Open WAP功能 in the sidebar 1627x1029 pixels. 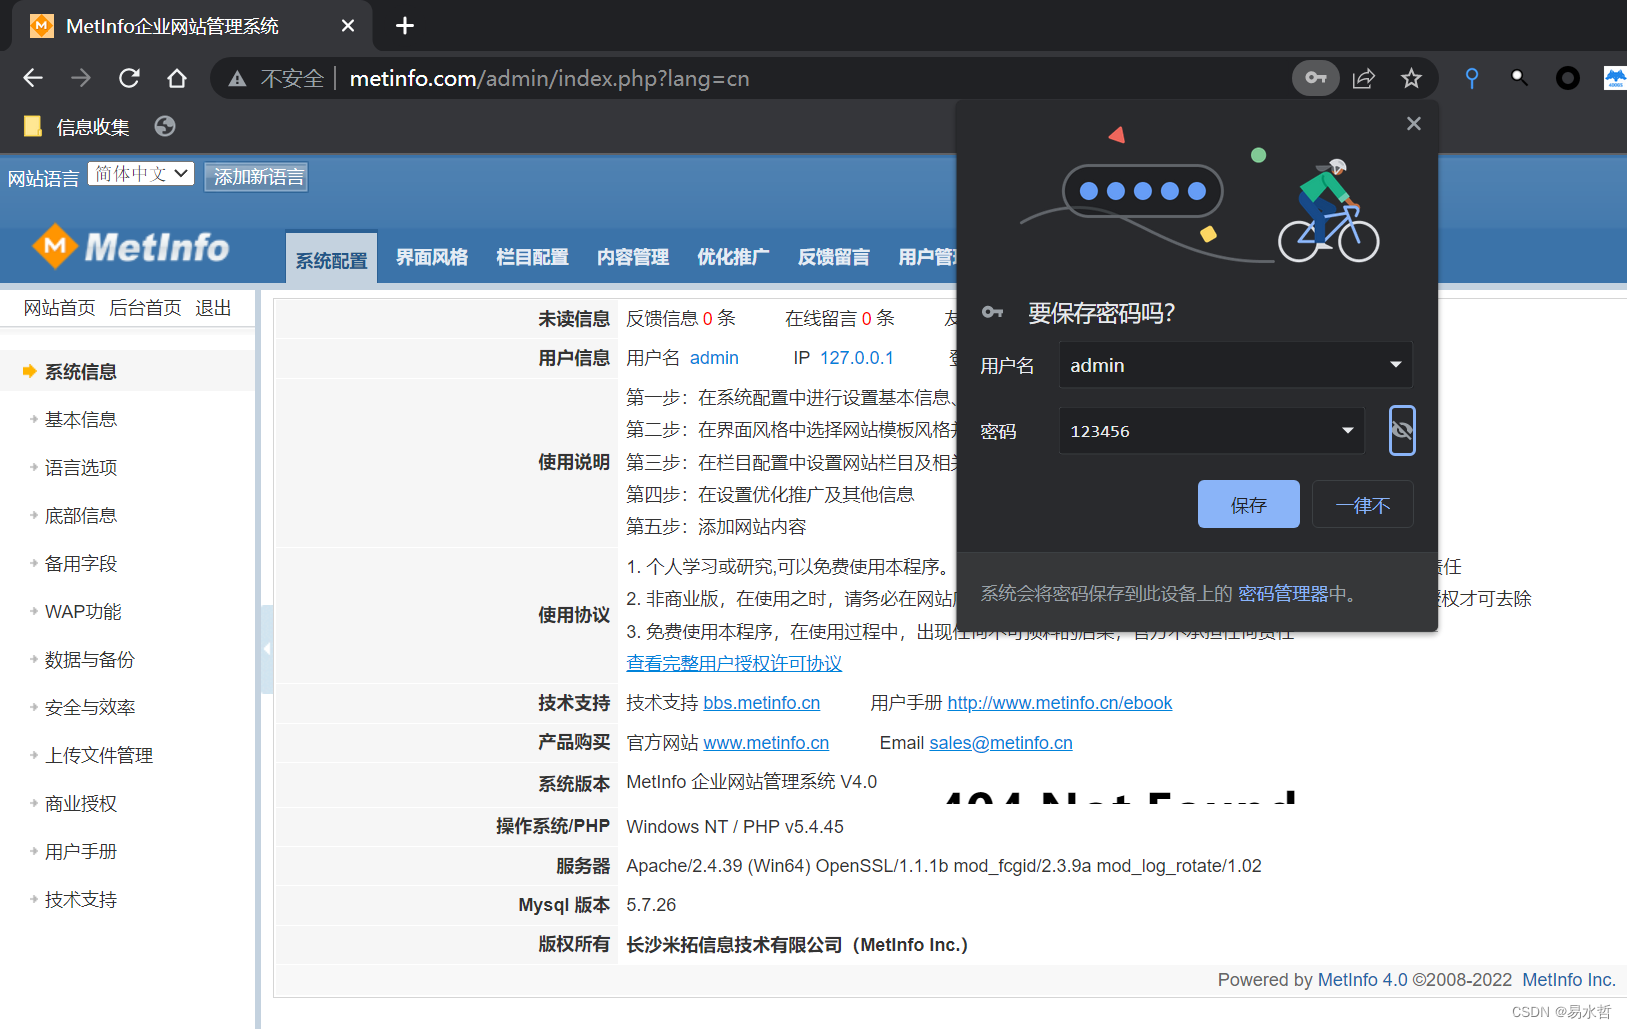coord(83,612)
